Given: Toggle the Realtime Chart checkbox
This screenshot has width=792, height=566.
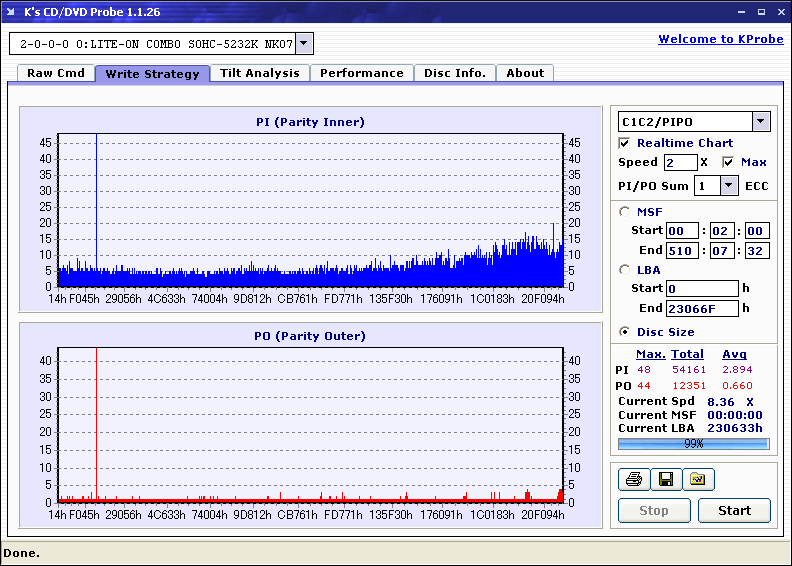Looking at the screenshot, I should coord(625,143).
